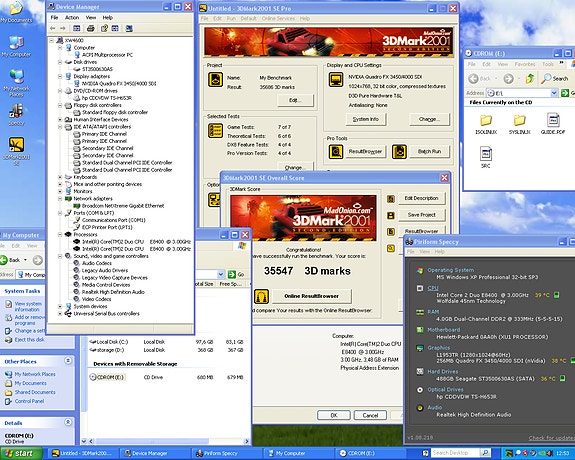Click Back in the My Computer window toolbar

coord(10,260)
